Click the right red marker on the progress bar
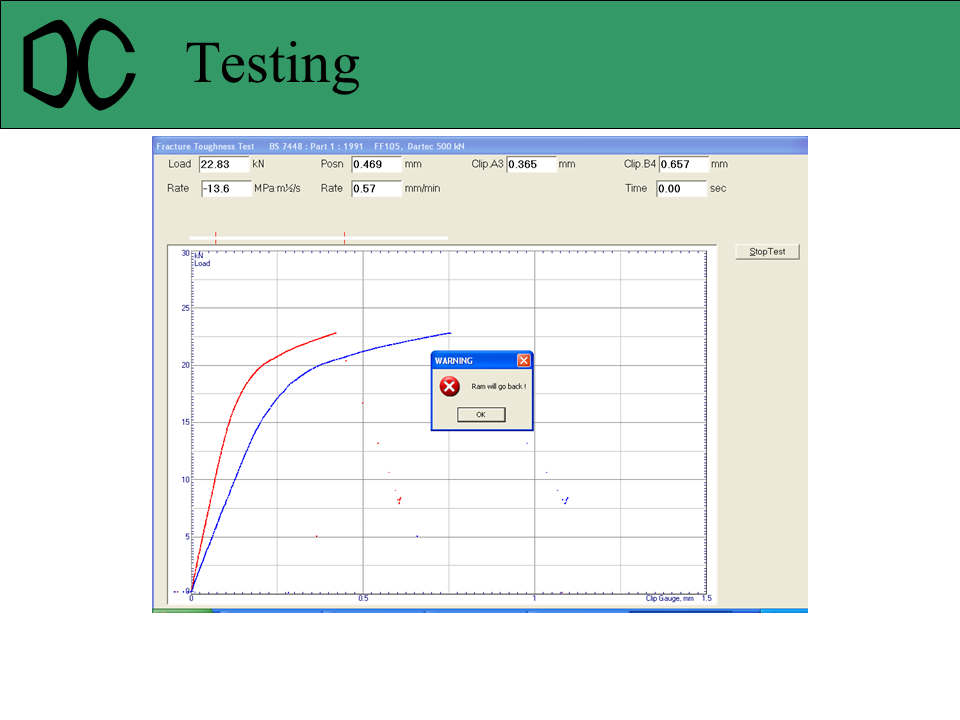960x720 pixels. [345, 237]
